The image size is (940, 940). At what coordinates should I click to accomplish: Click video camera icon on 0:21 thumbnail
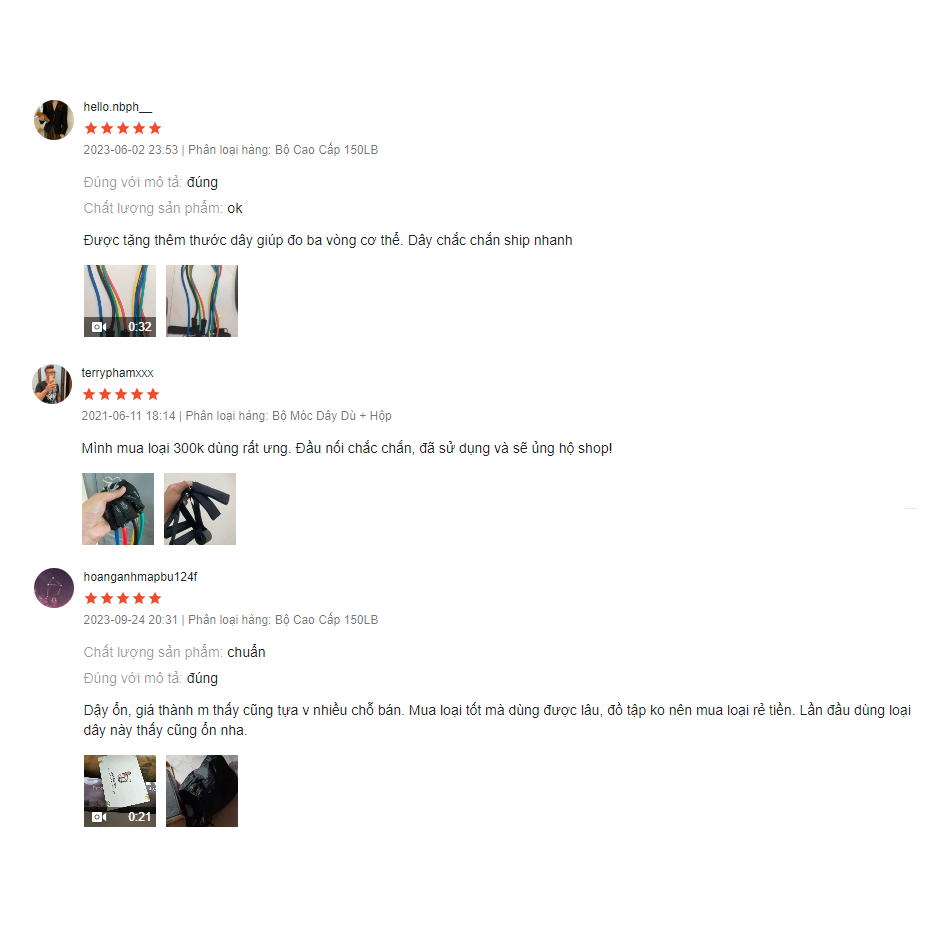99,817
